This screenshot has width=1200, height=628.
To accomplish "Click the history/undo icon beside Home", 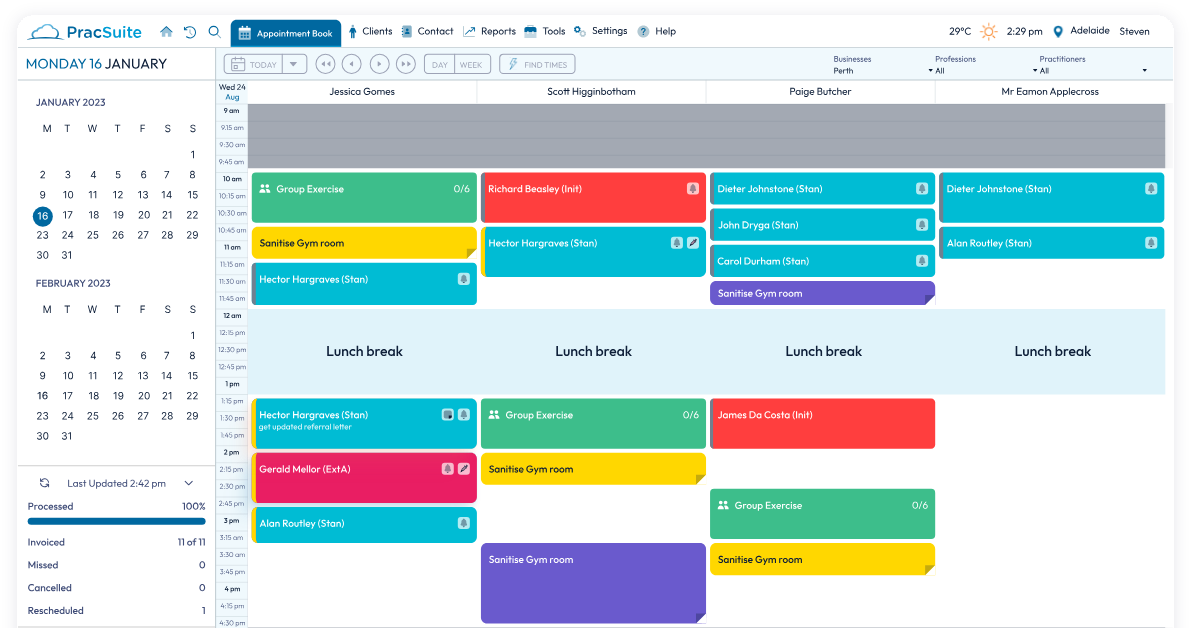I will pos(190,32).
